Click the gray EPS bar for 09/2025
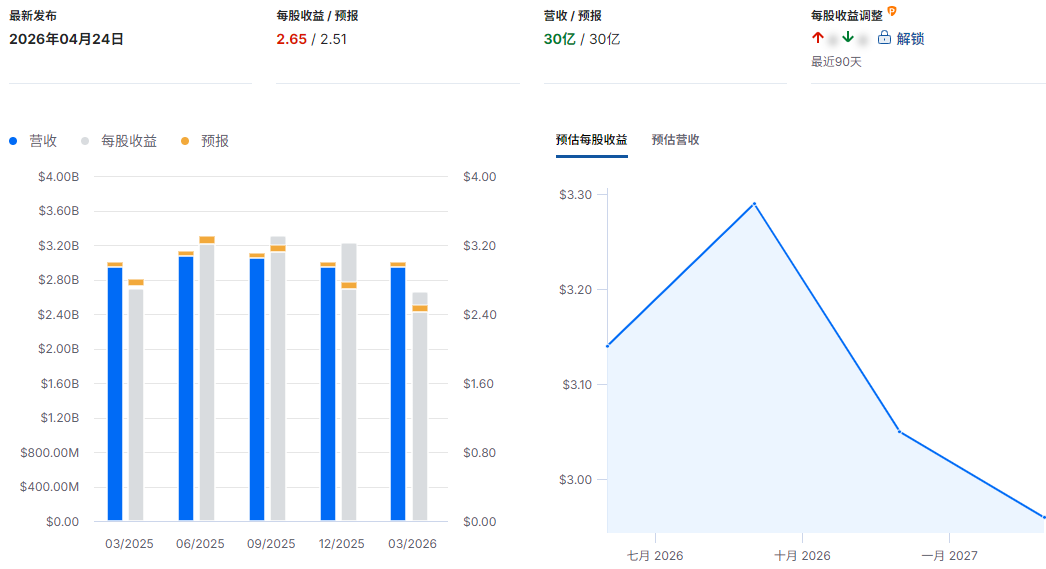The height and width of the screenshot is (569, 1046). [278, 378]
